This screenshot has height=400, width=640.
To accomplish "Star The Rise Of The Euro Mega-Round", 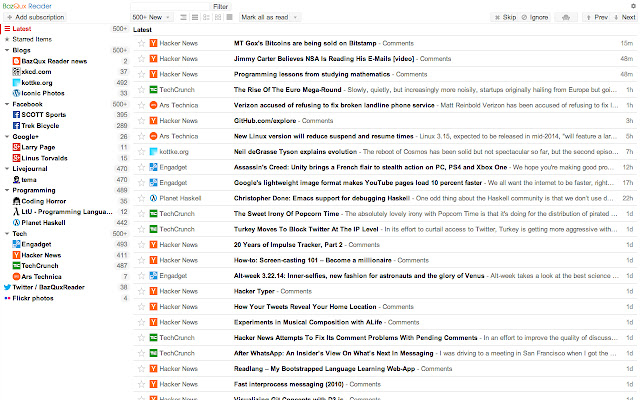I will (x=141, y=90).
